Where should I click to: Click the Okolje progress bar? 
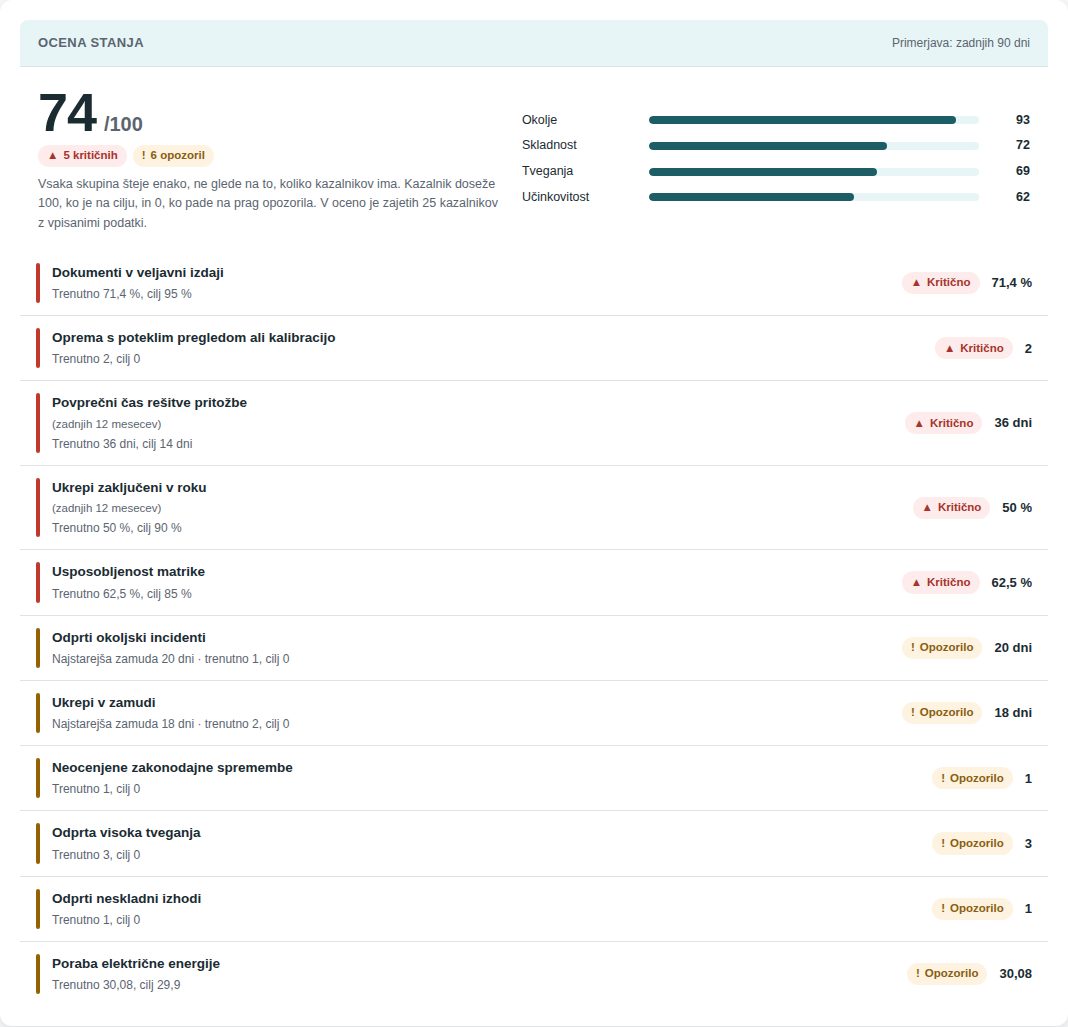tap(813, 120)
